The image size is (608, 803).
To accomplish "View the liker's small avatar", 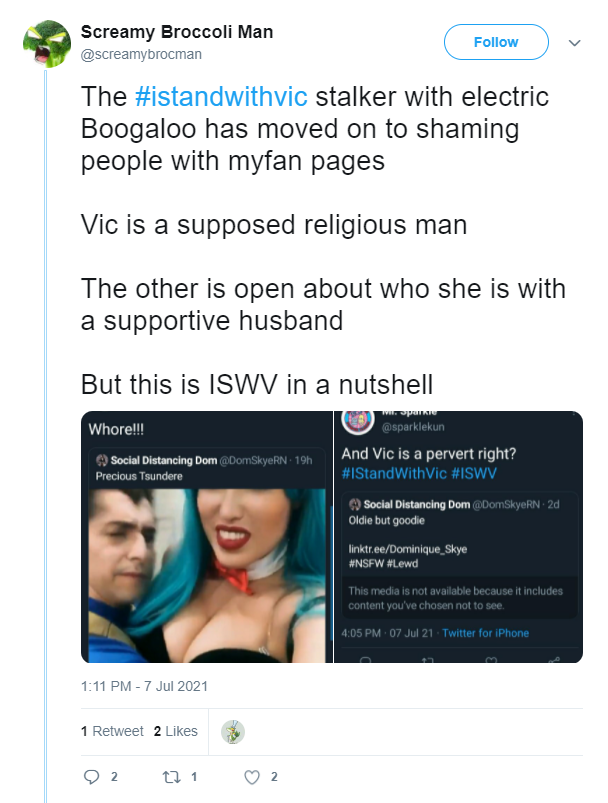I will click(233, 732).
